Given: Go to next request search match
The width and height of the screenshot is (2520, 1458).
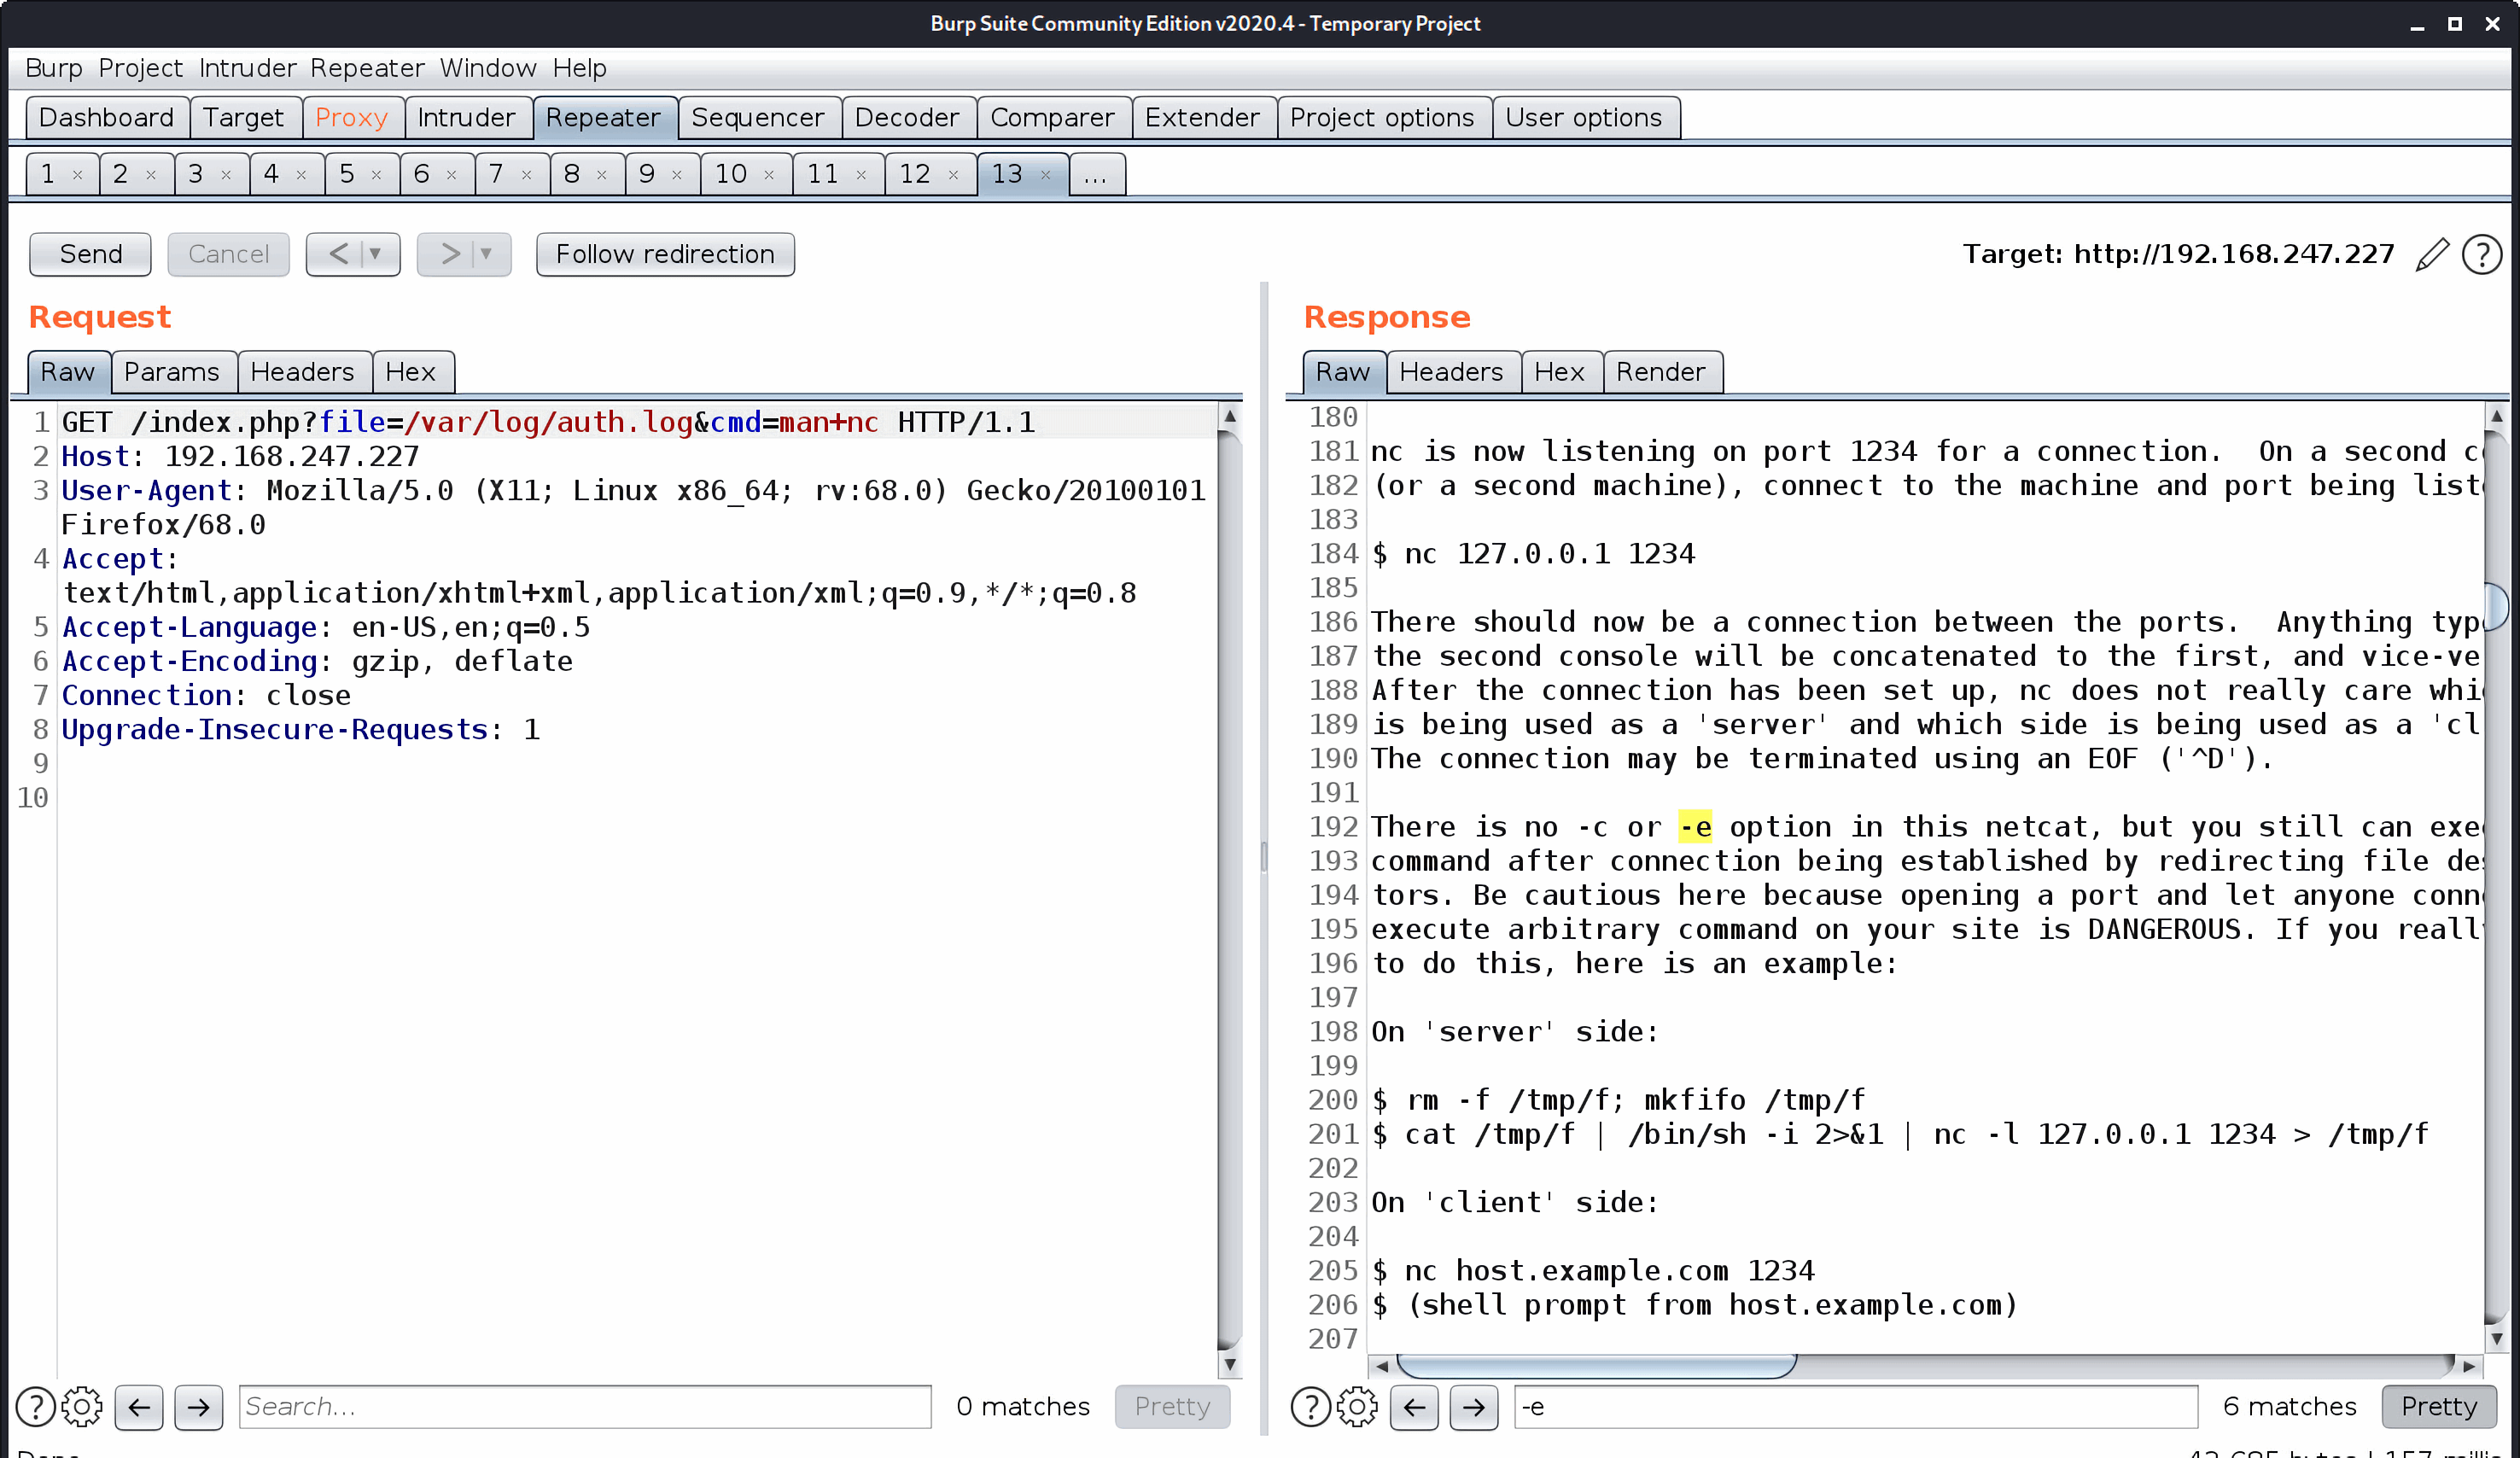Looking at the screenshot, I should 199,1407.
